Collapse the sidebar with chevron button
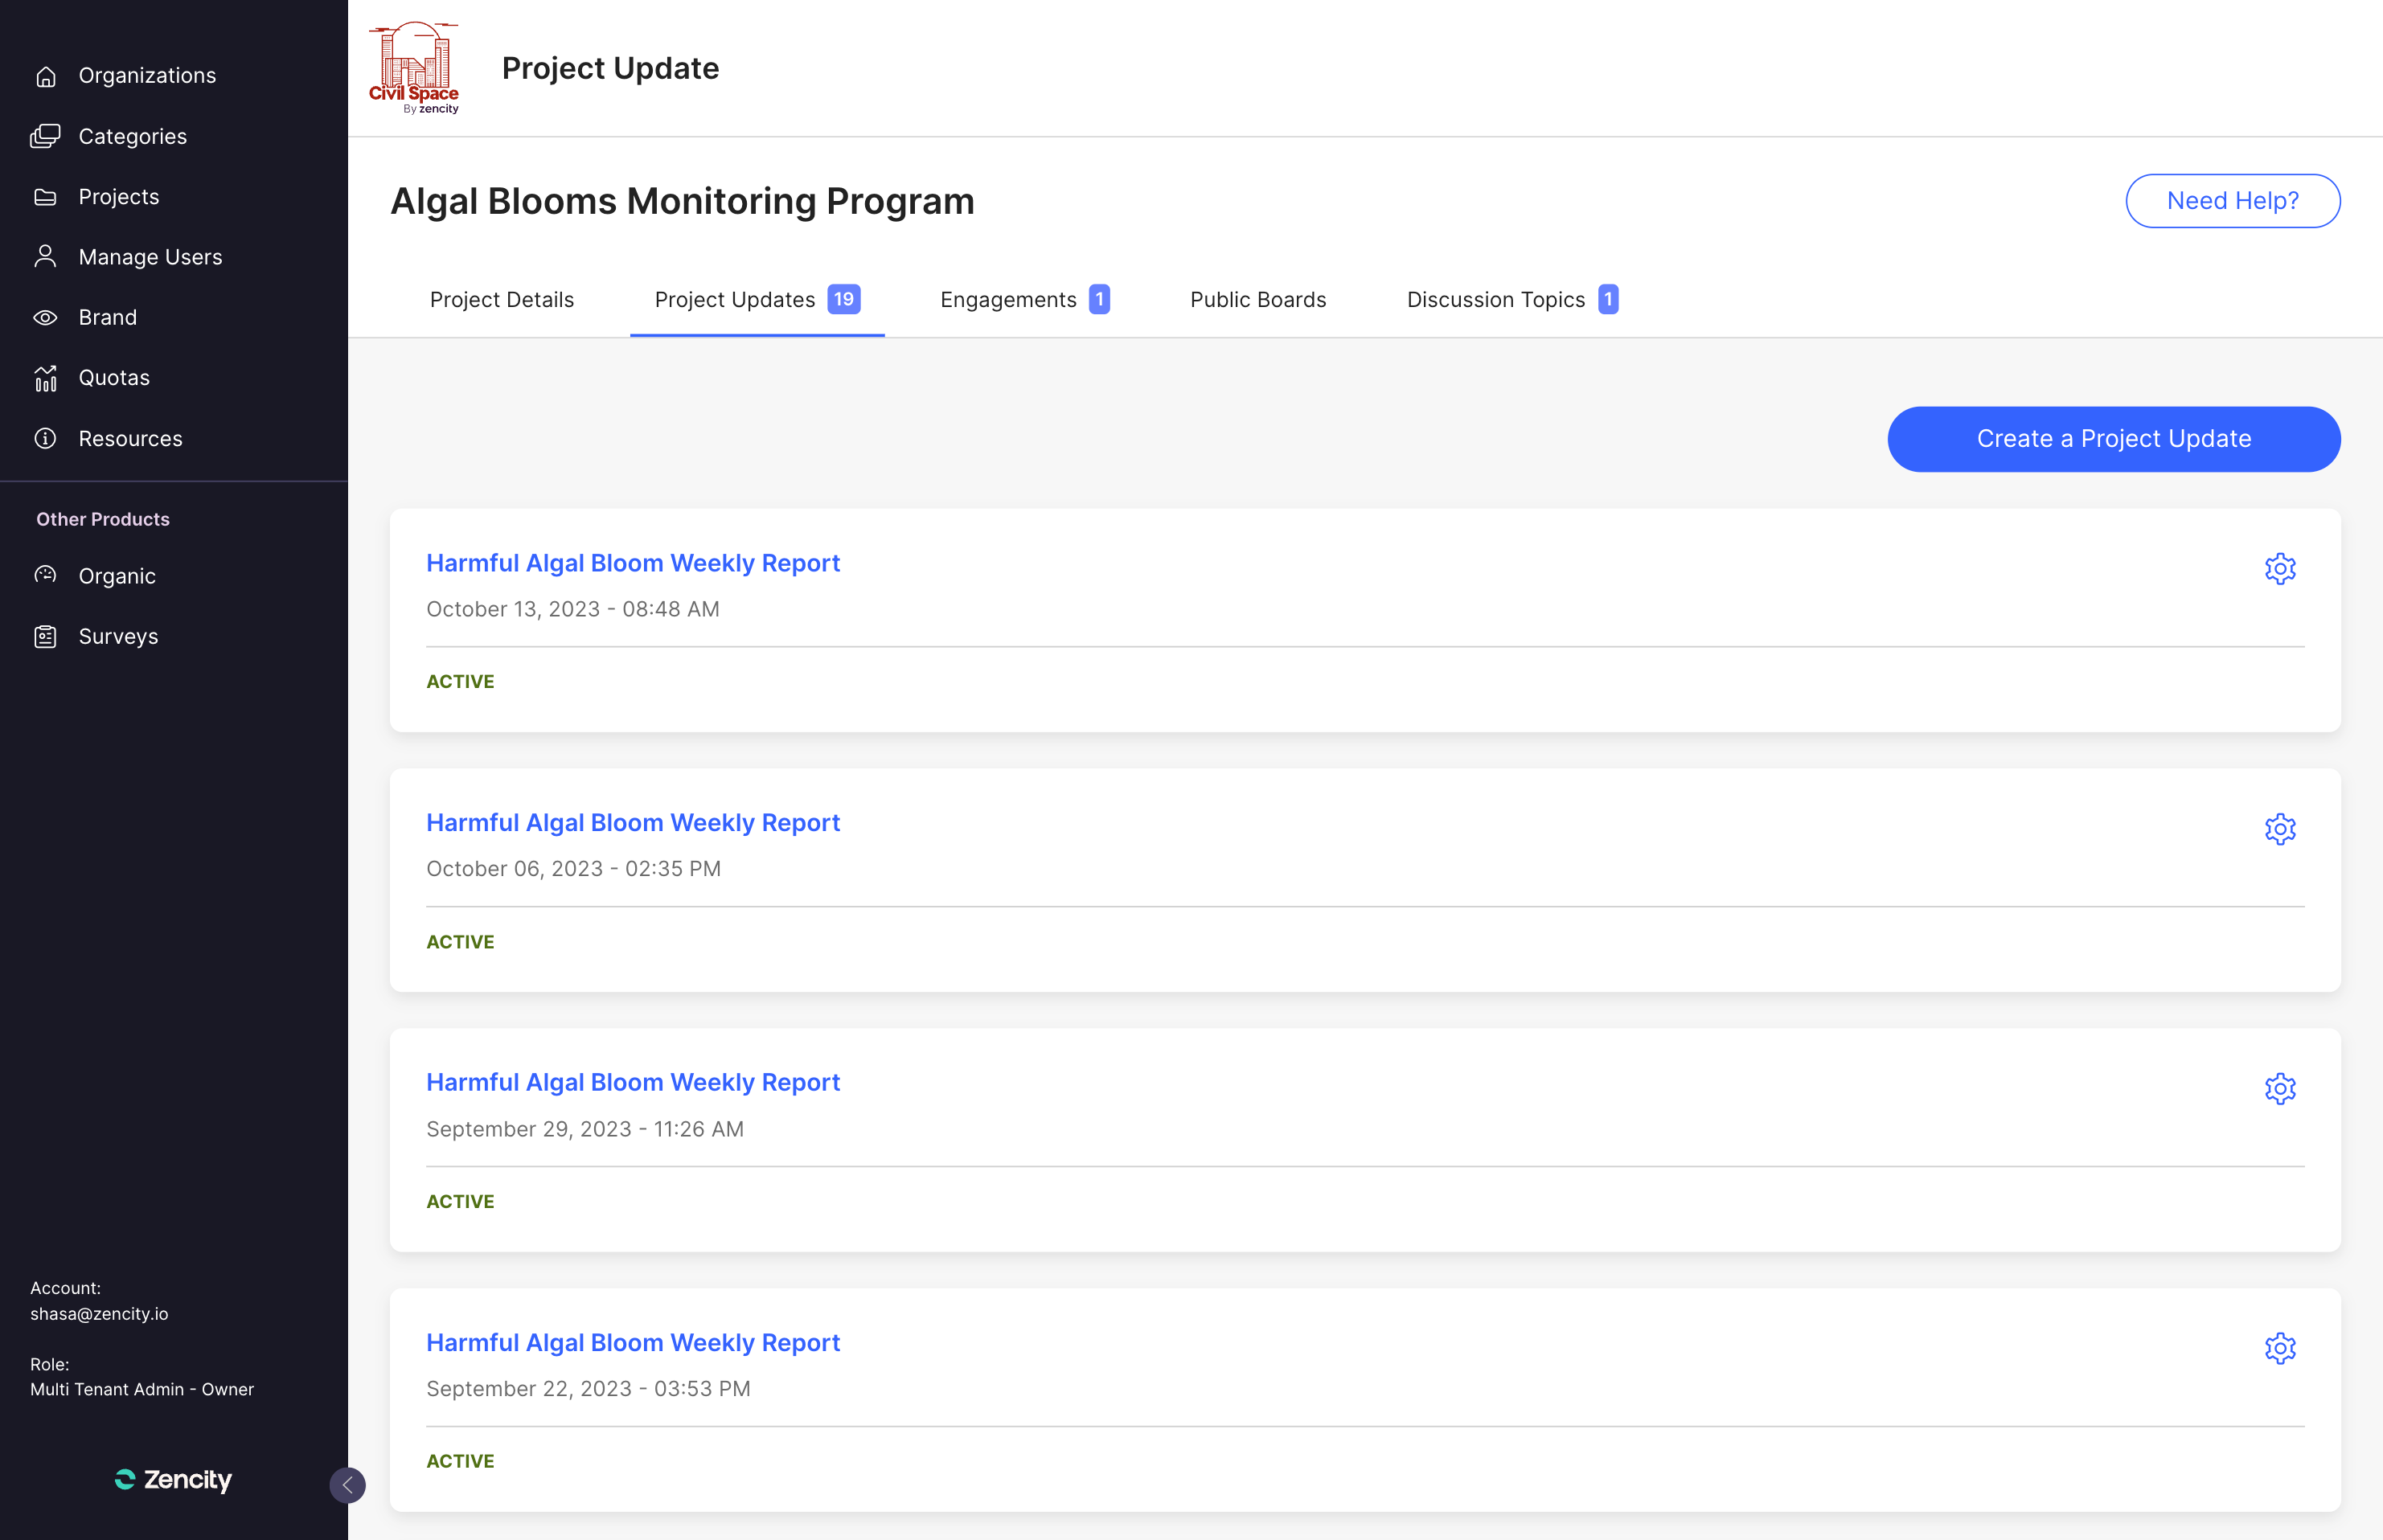Screen dimensions: 2383x1540 point(347,1484)
